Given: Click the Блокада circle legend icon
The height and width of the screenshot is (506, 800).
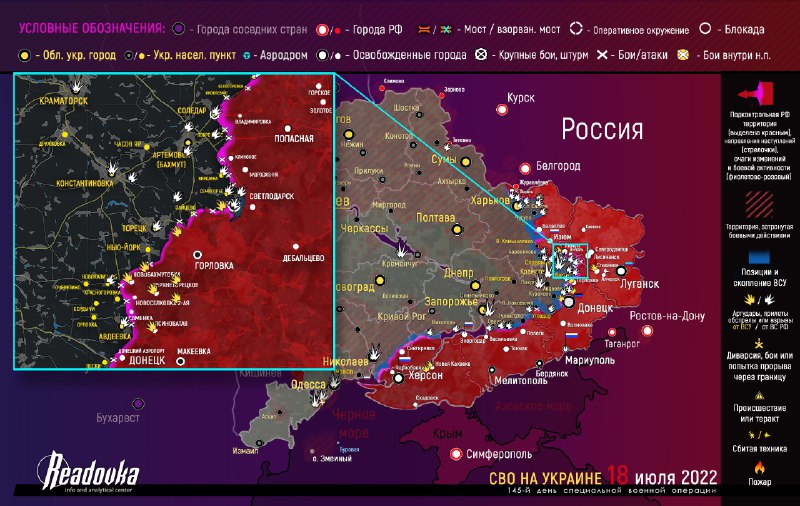Looking at the screenshot, I should click(705, 29).
